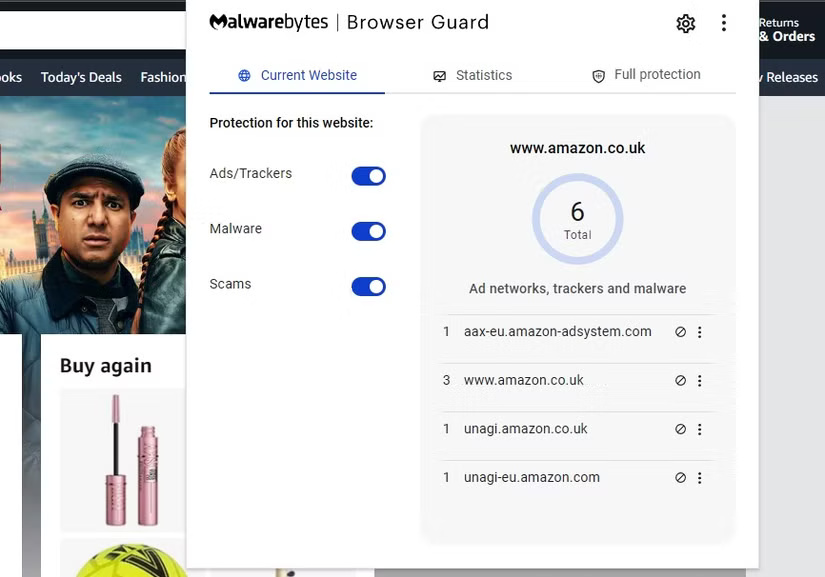The height and width of the screenshot is (577, 825).
Task: Turn off the Malware protection toggle
Action: coord(368,231)
